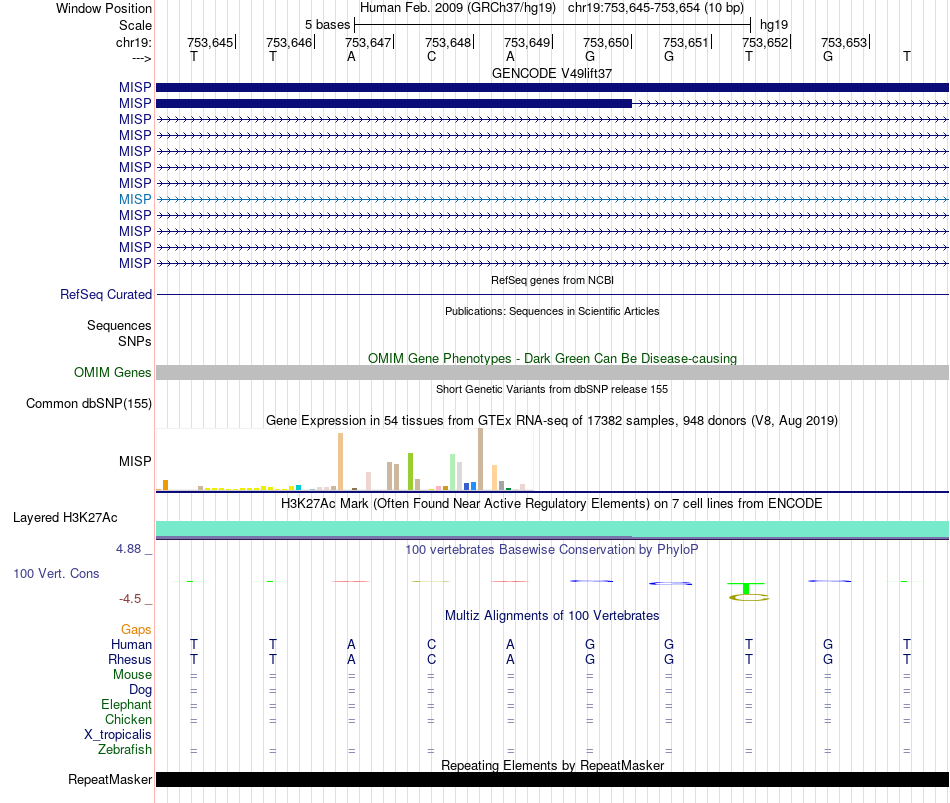Select the X_tropicalis alignment row label
This screenshot has height=803, width=950.
point(118,735)
